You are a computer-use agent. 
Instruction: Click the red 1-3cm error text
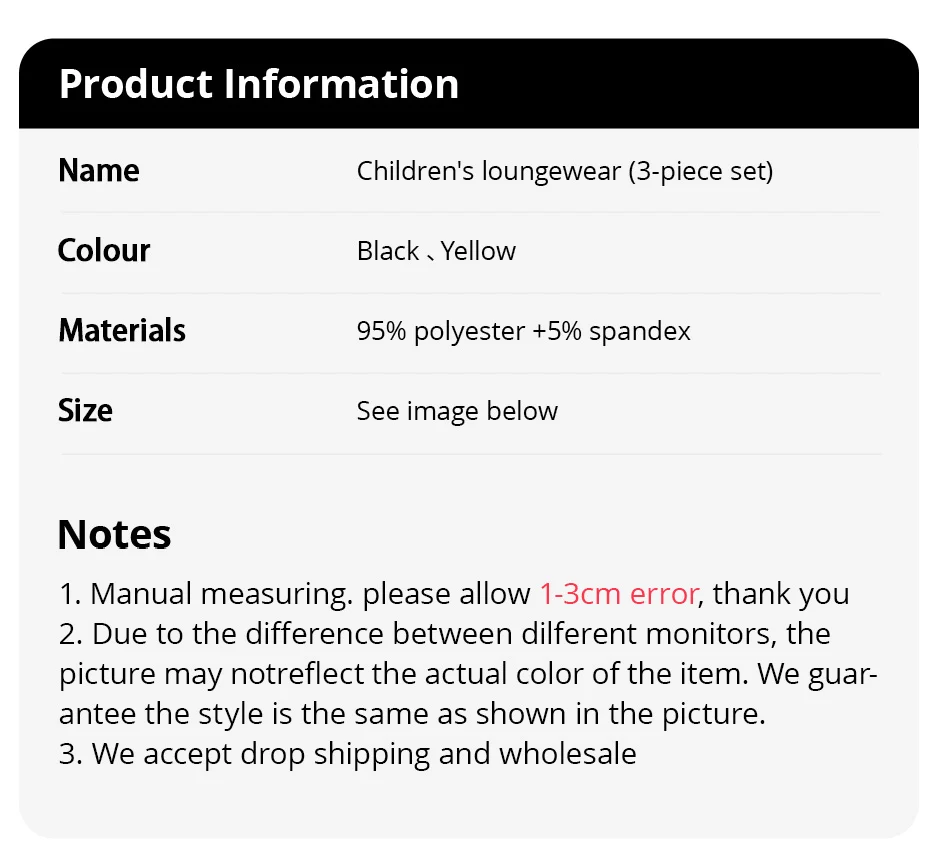[618, 594]
